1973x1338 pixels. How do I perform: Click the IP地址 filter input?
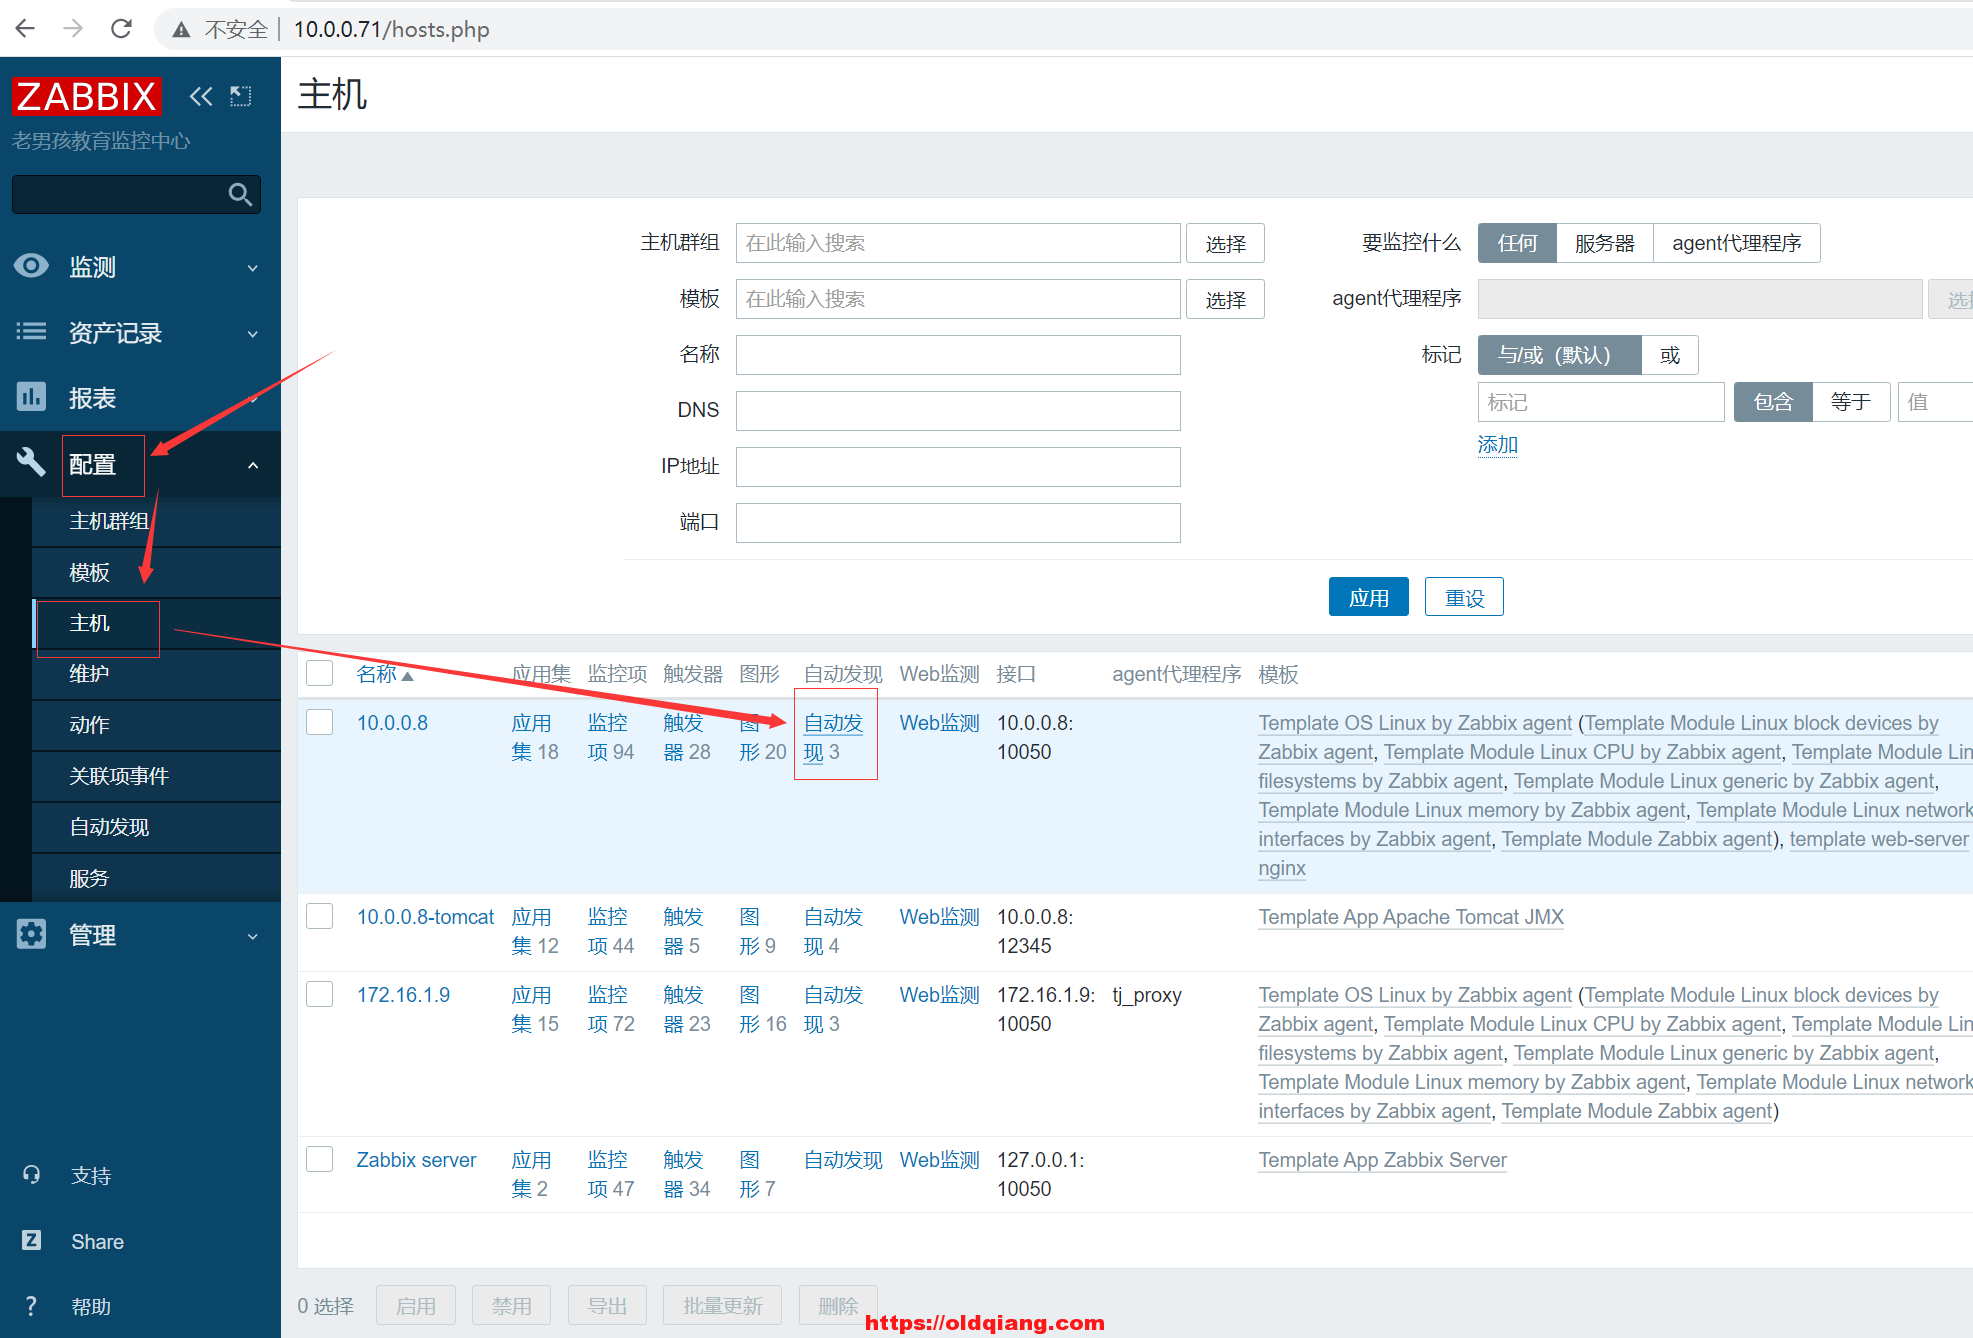(x=958, y=467)
